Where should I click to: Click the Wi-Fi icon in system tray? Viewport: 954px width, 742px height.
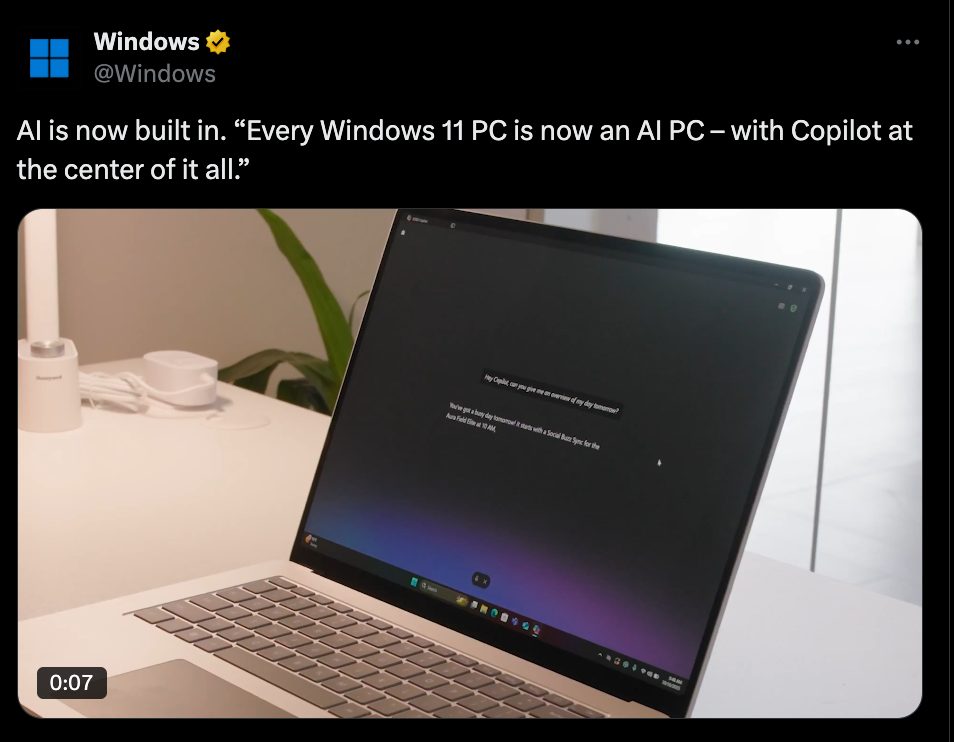643,671
